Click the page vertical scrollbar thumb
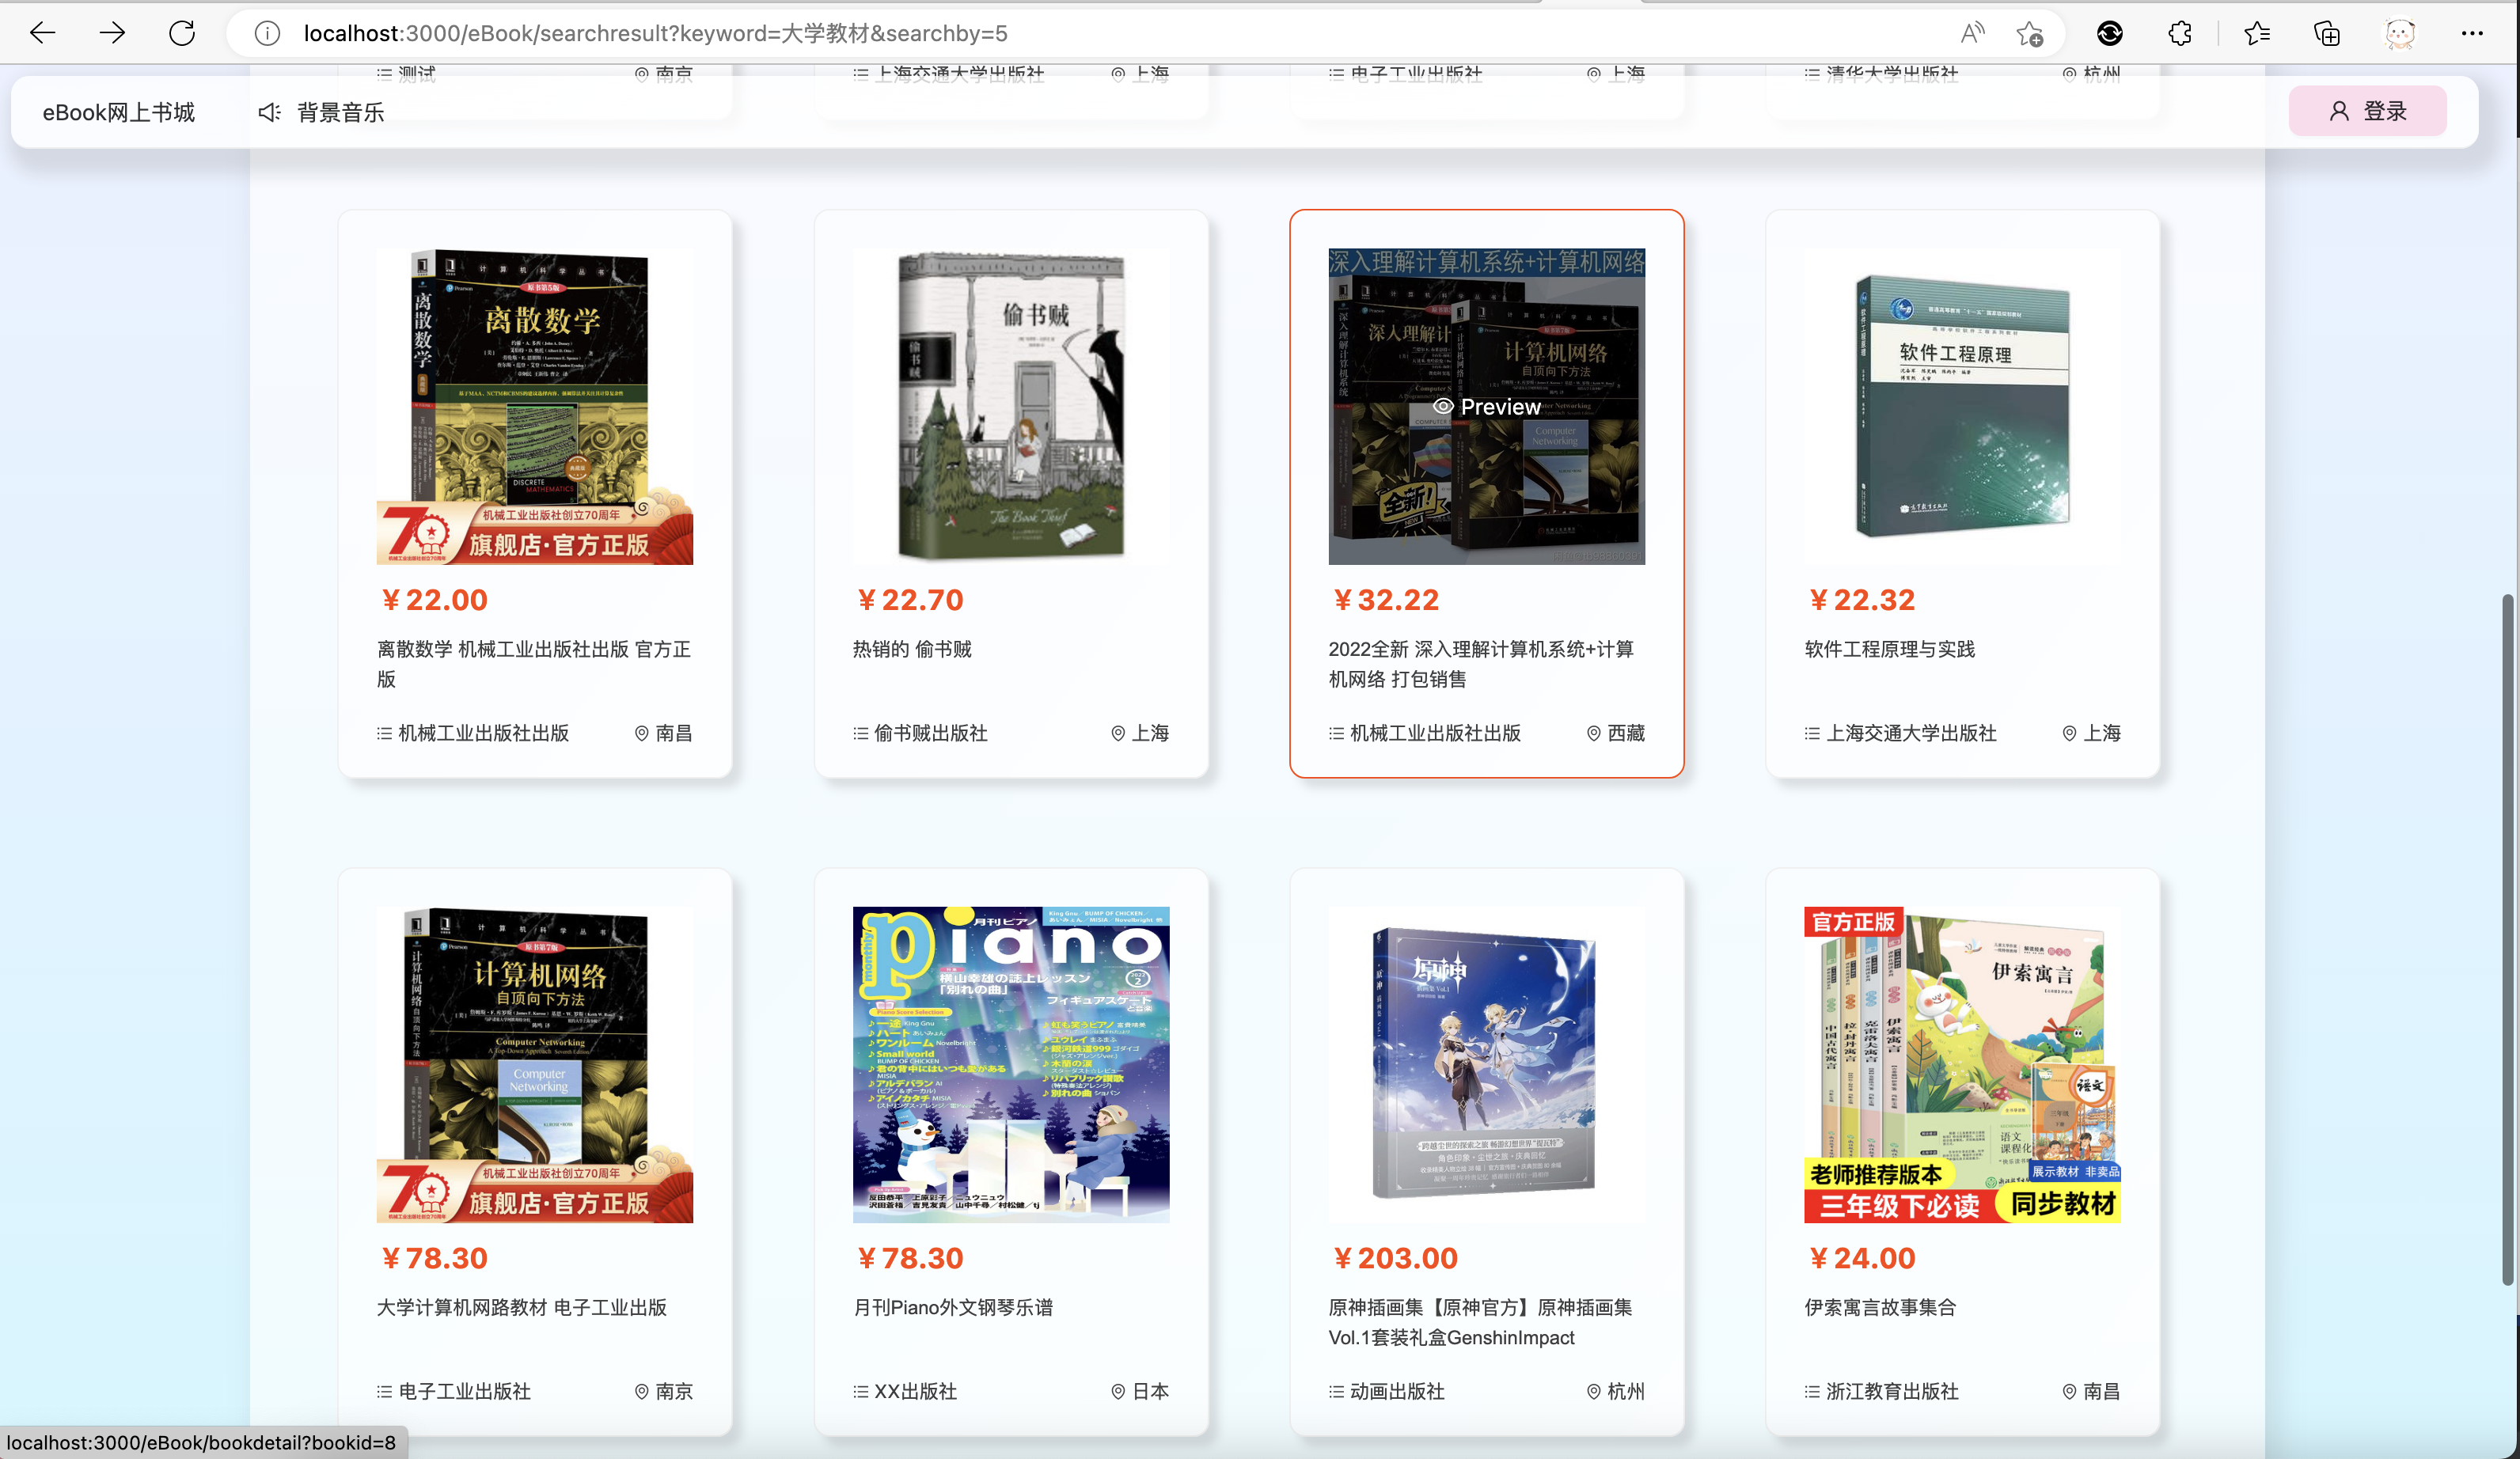 point(2507,940)
